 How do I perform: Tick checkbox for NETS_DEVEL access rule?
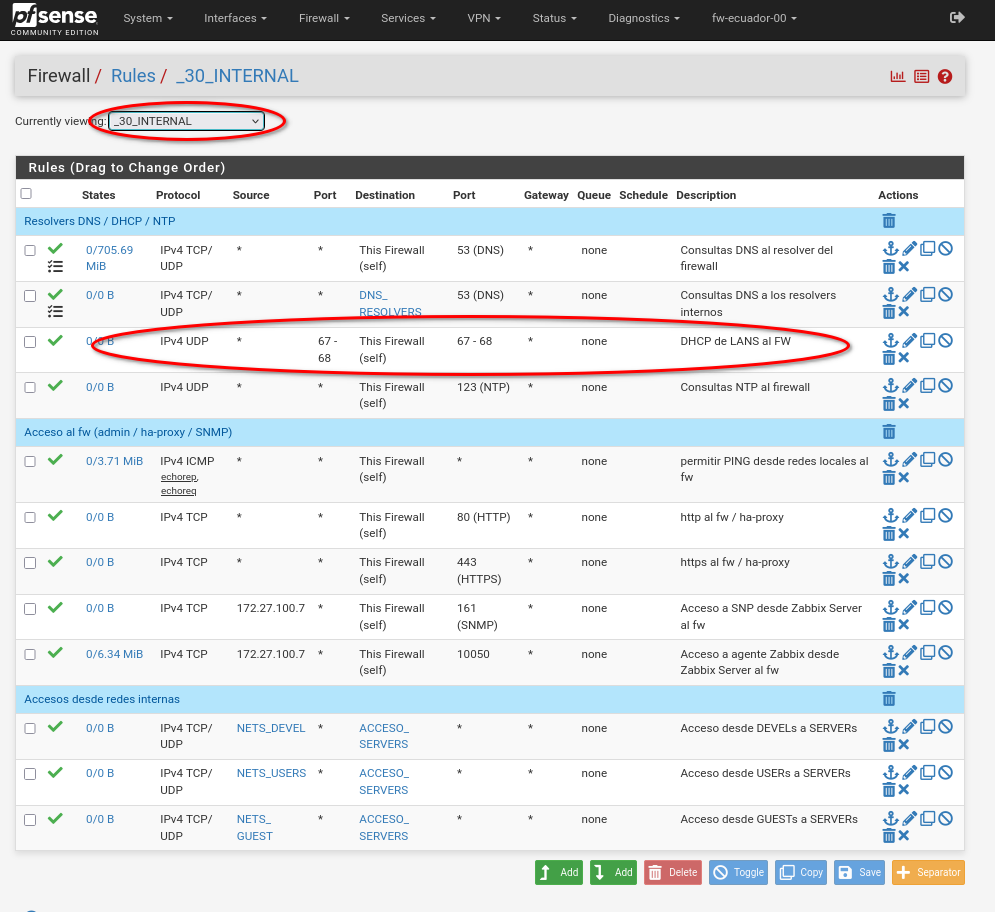pos(30,729)
